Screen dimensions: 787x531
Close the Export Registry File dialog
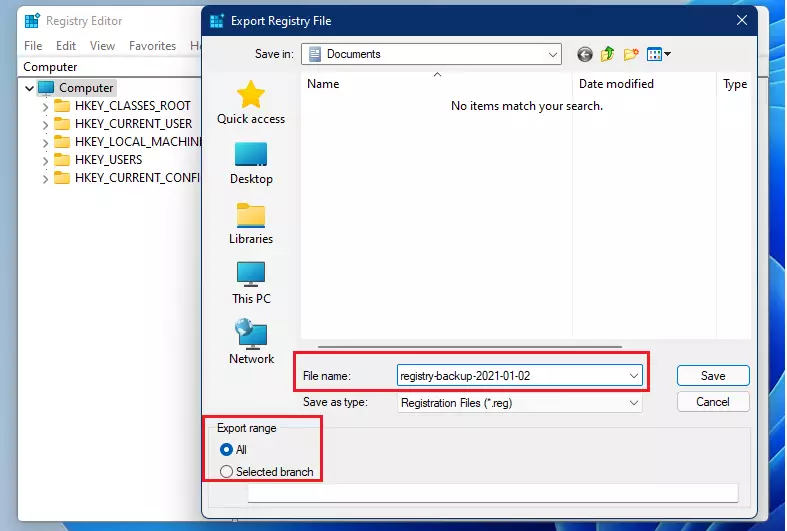[742, 20]
